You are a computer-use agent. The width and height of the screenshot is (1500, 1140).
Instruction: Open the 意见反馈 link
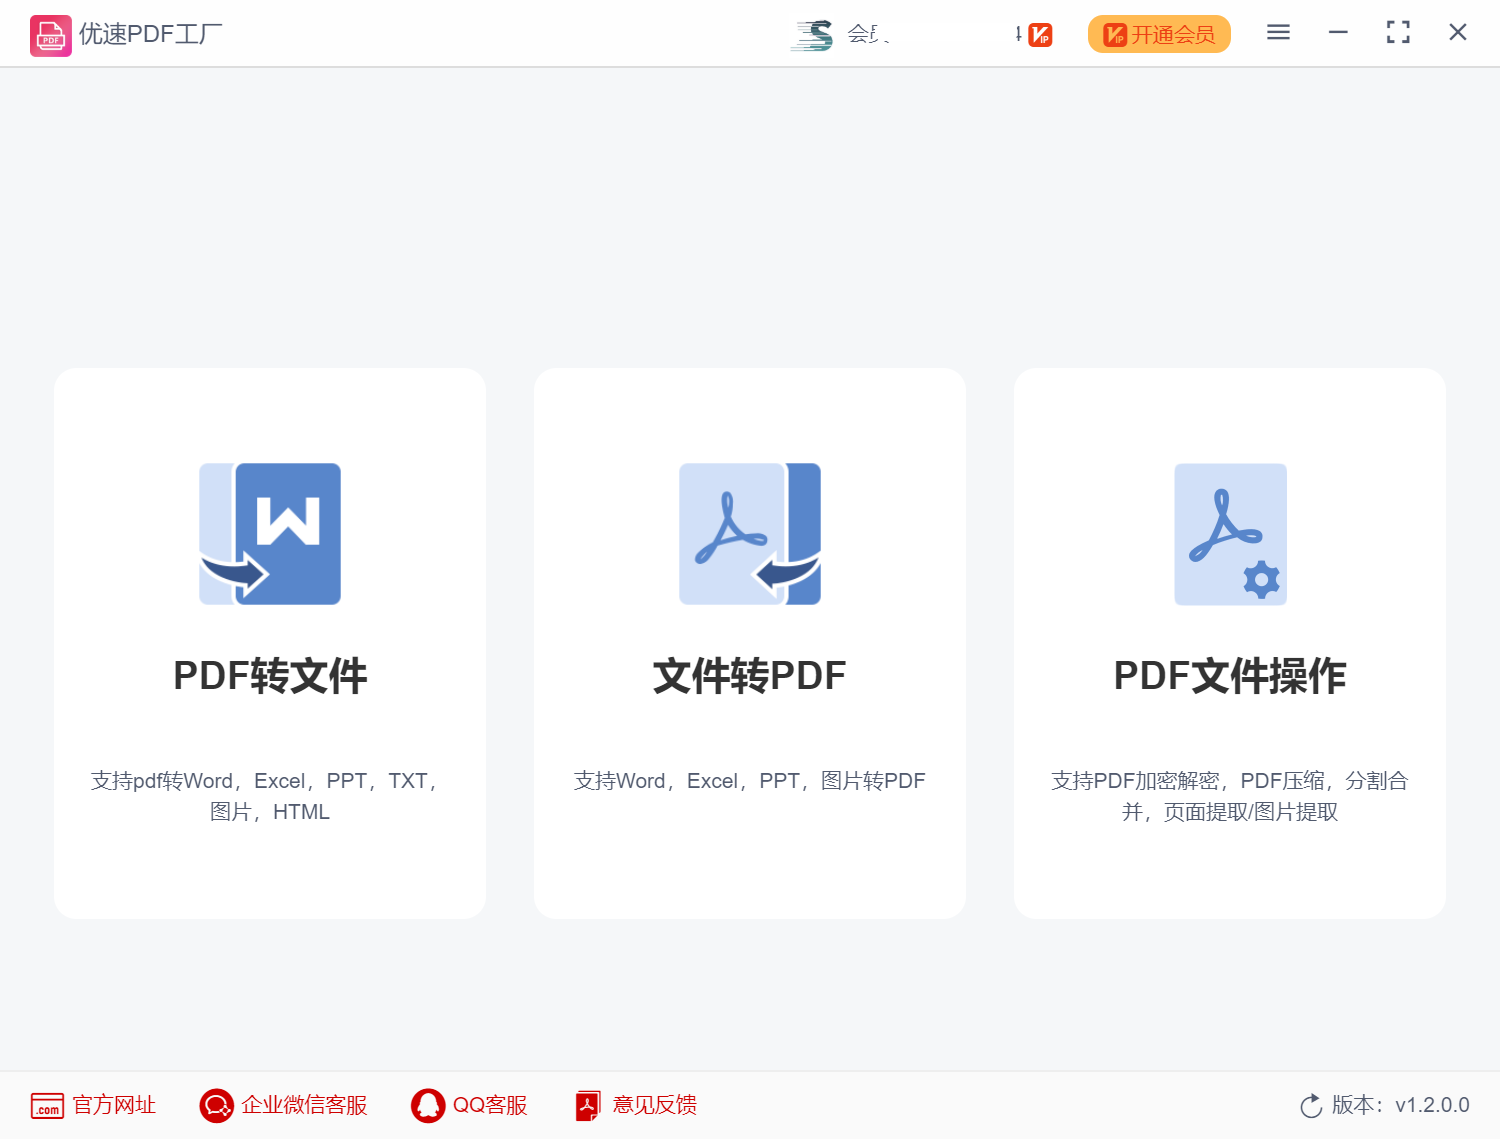655,1105
